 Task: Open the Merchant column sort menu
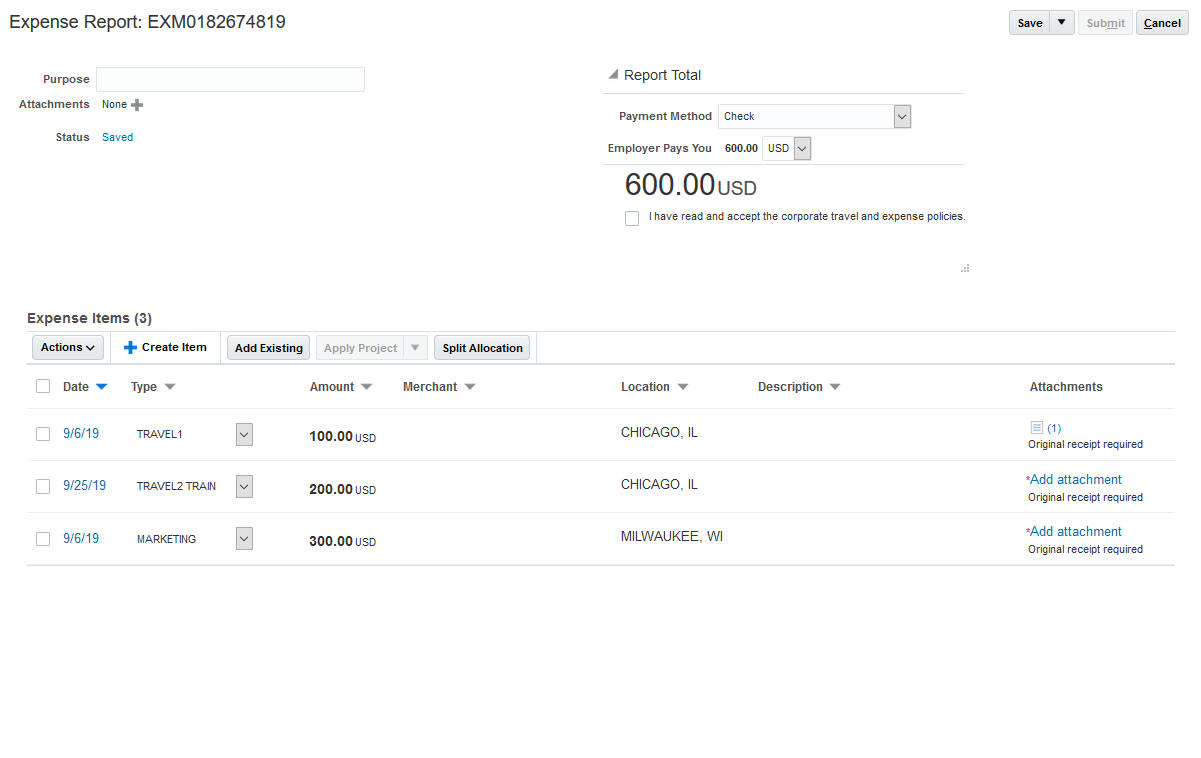(x=470, y=387)
